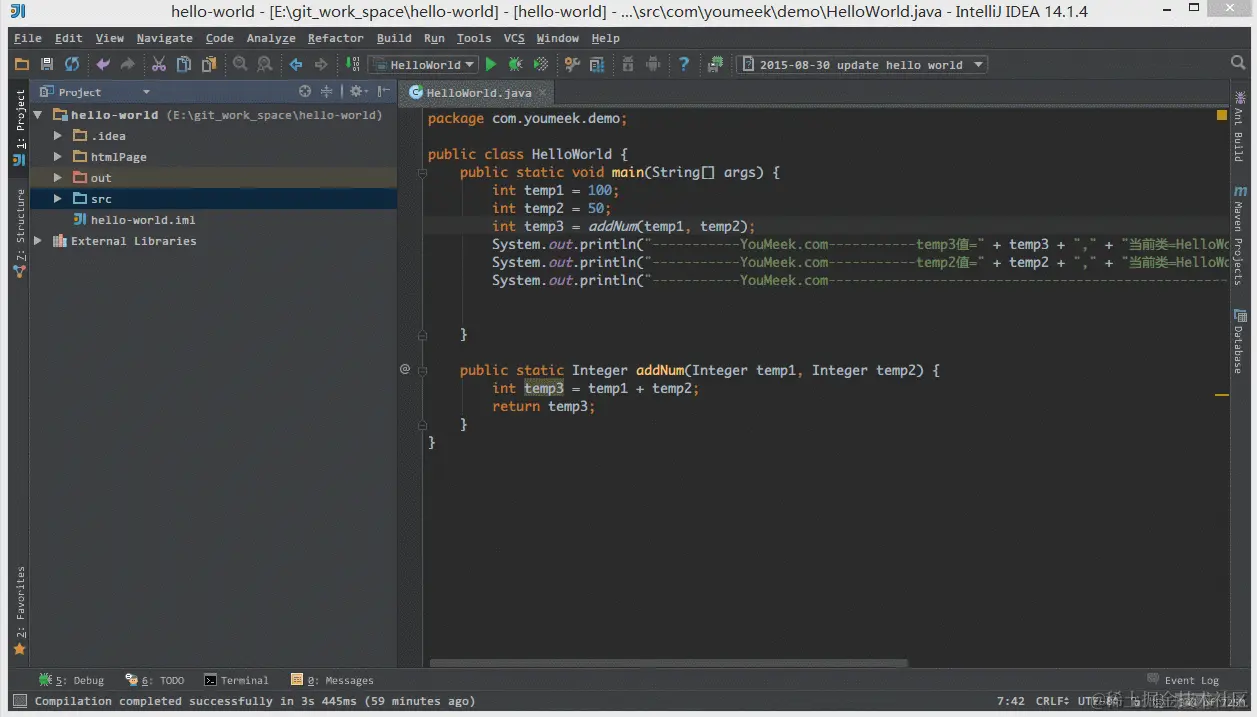Save all files
1257x717 pixels.
(x=46, y=64)
